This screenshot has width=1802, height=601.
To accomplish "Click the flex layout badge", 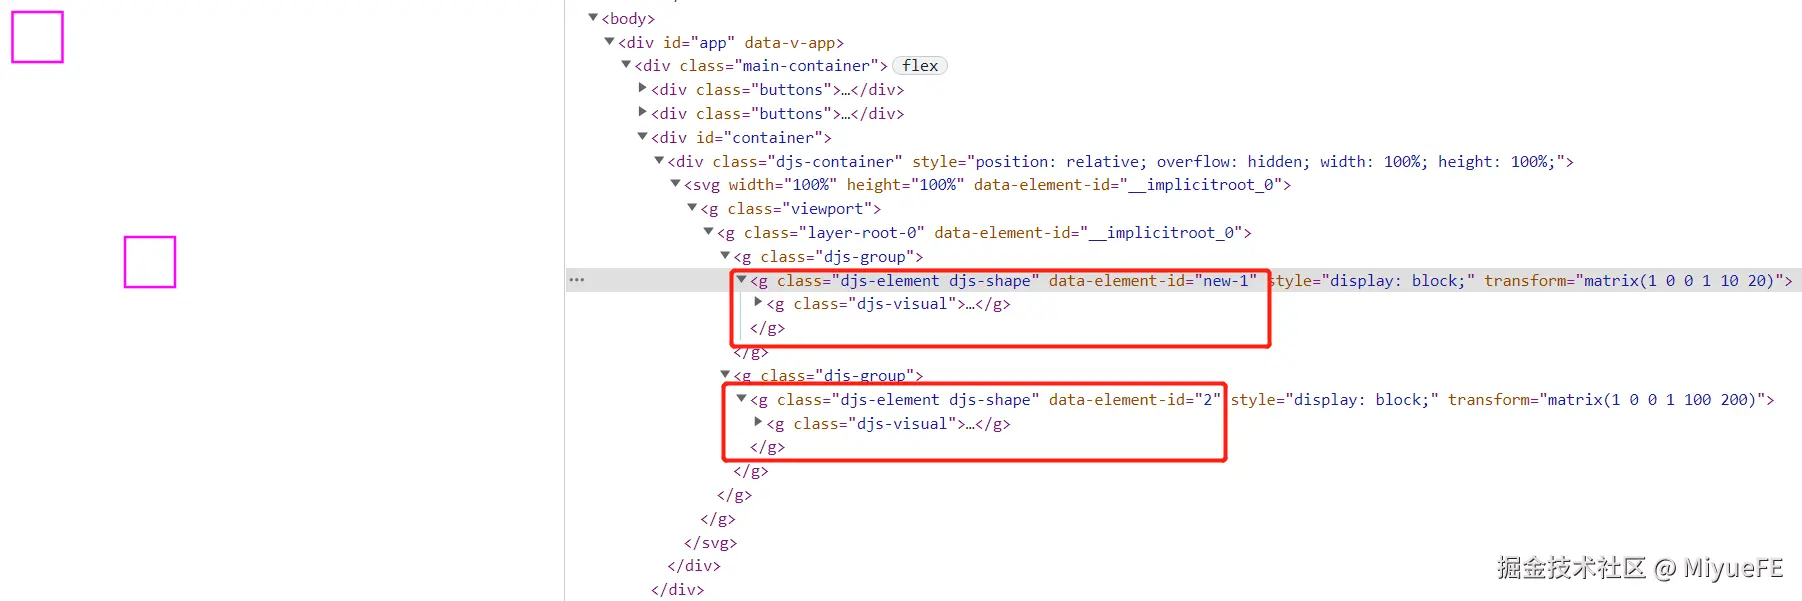I will coord(919,66).
